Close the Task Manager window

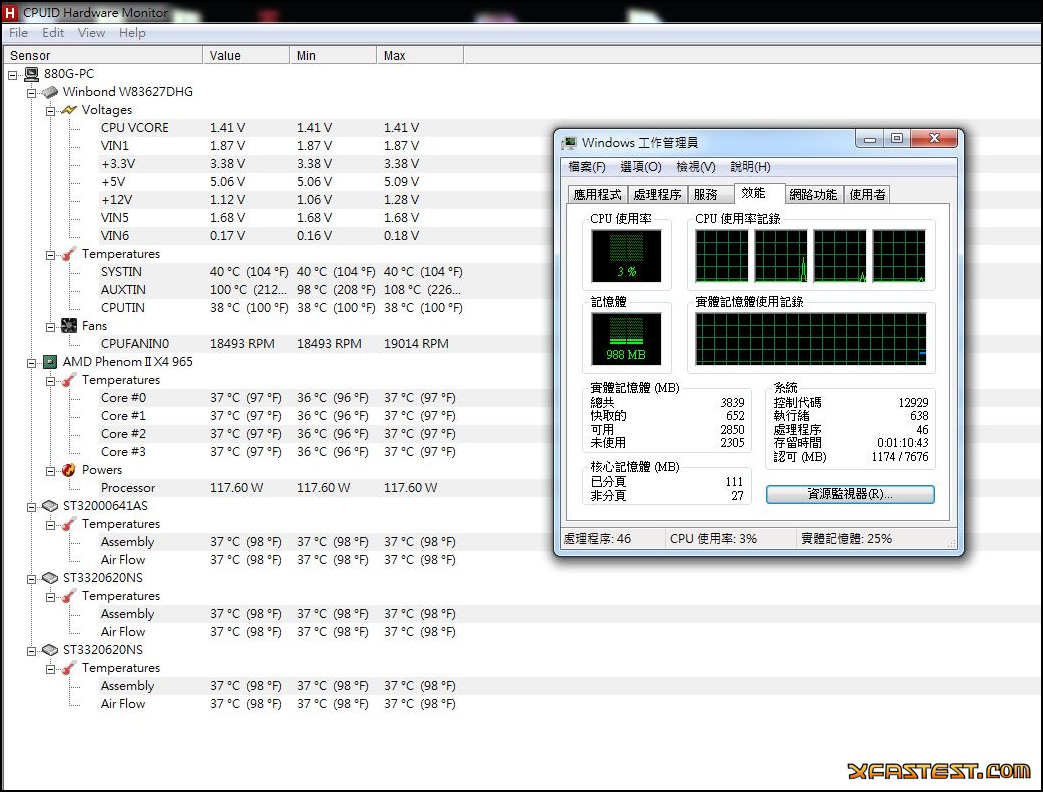[x=934, y=138]
